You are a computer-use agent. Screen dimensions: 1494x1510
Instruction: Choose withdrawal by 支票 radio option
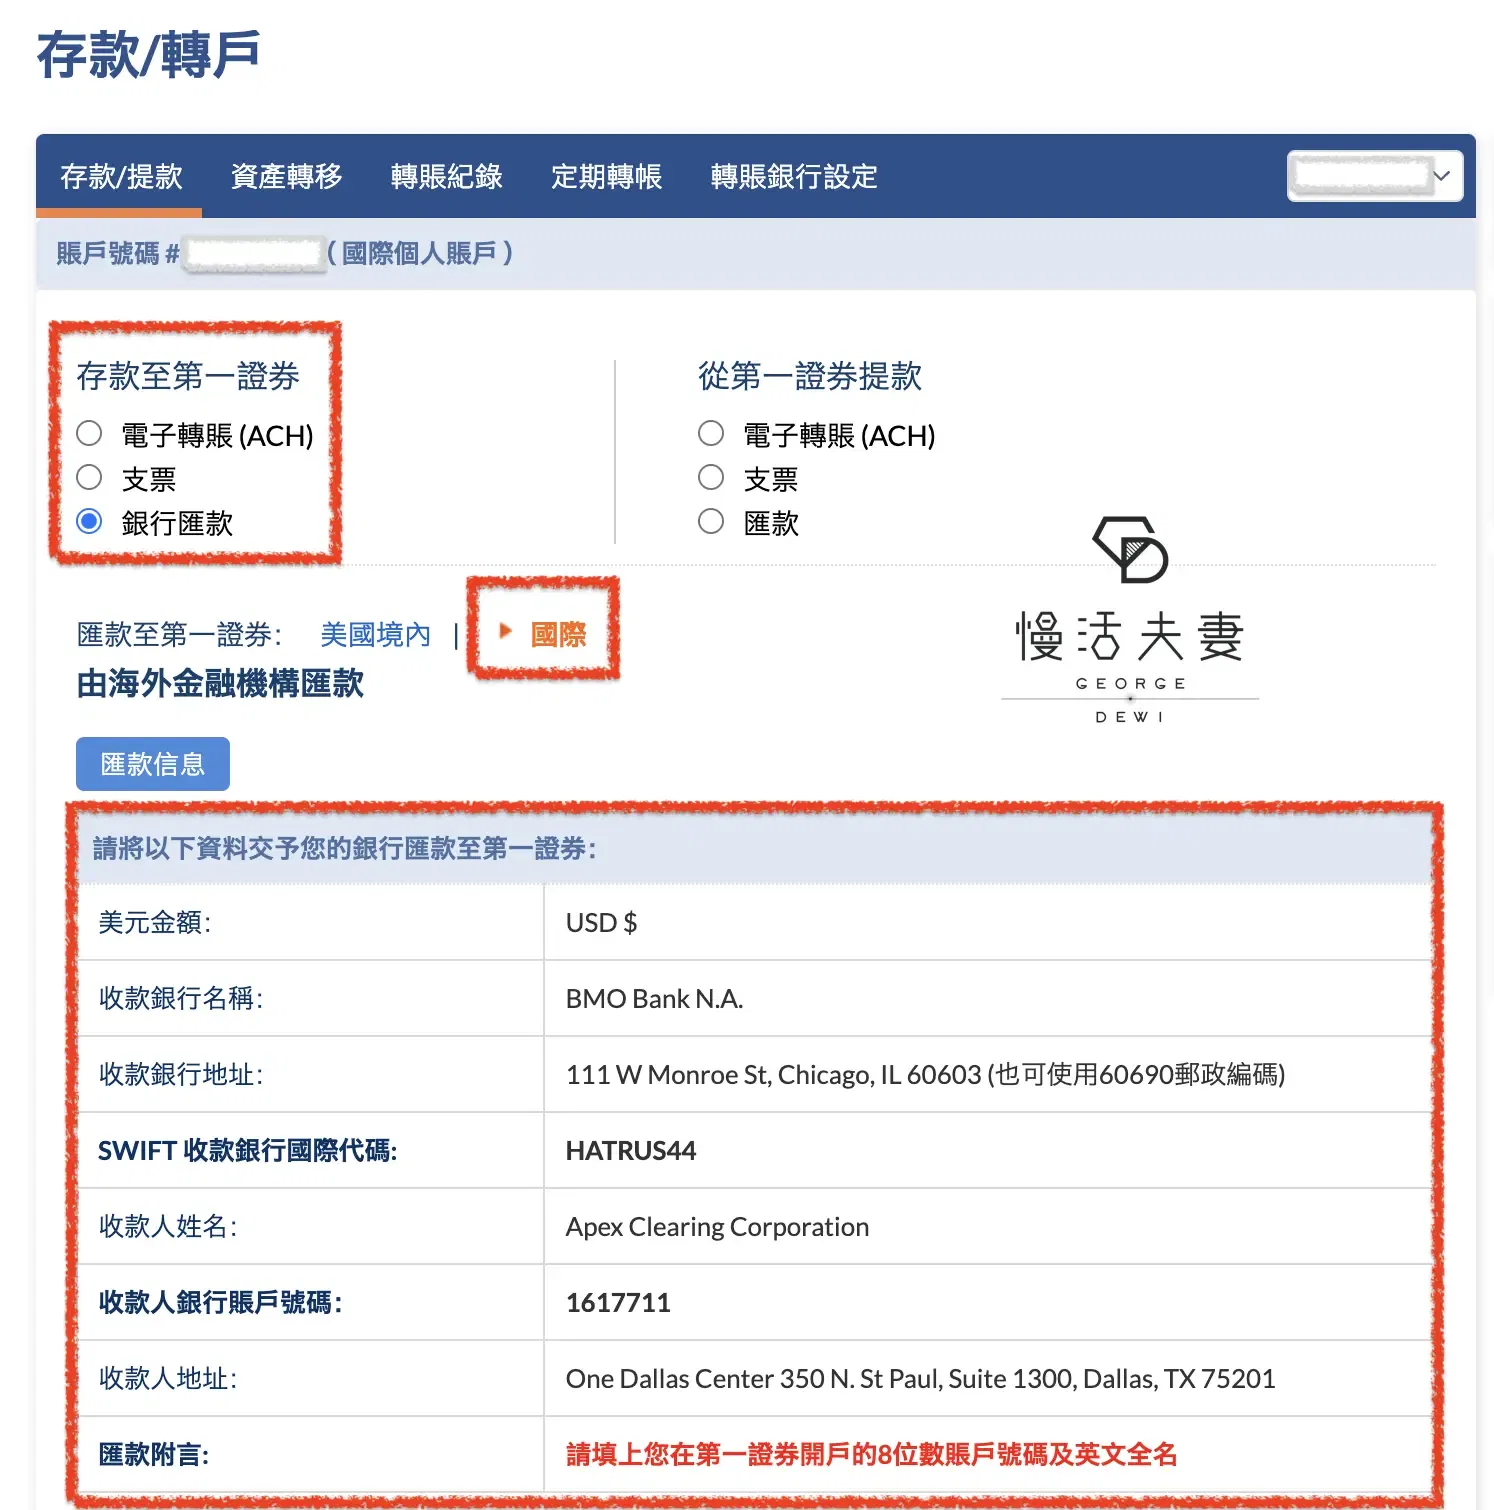pyautogui.click(x=711, y=477)
